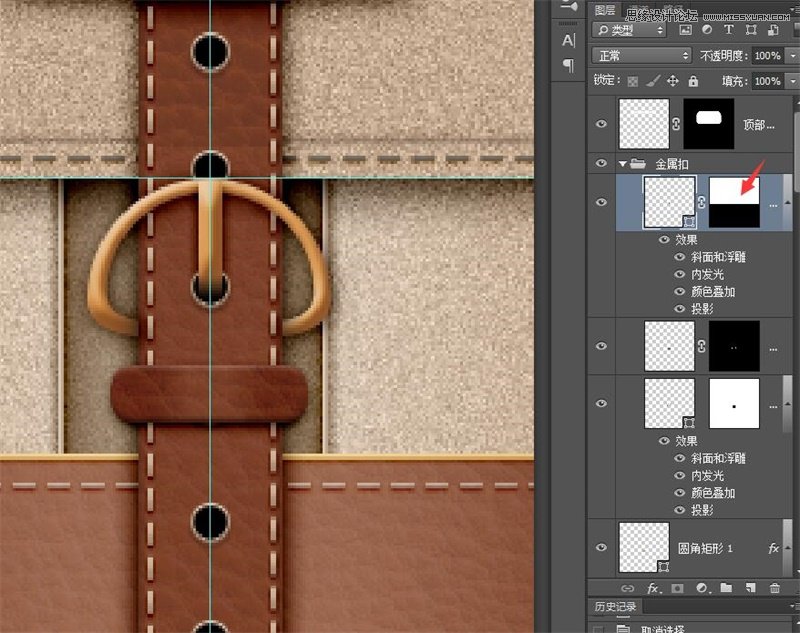
Task: Select the 金属扣 group name
Action: pyautogui.click(x=672, y=164)
